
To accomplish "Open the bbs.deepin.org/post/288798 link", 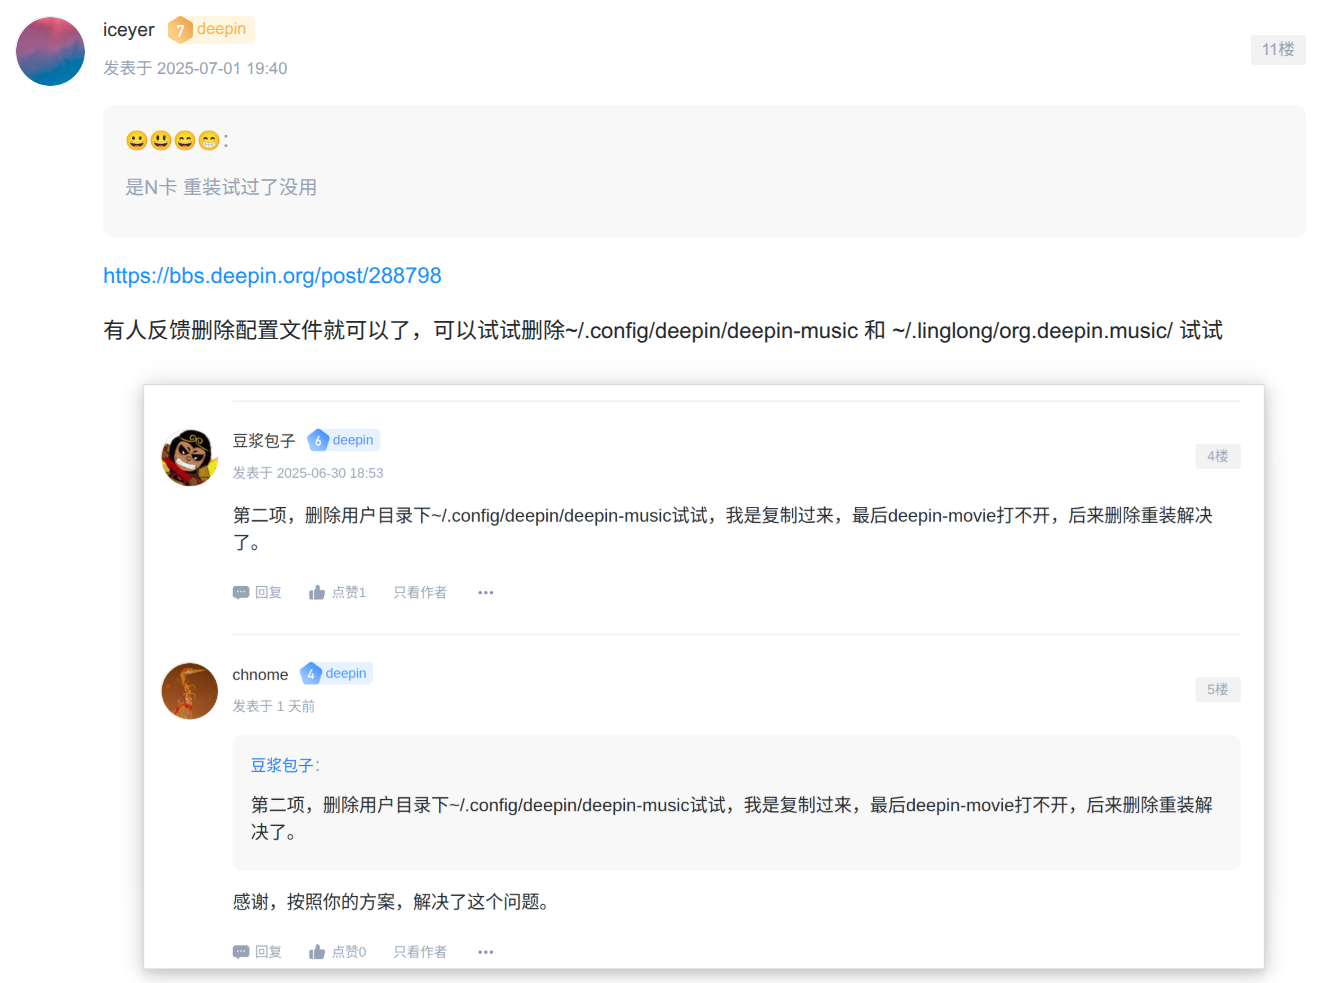I will (x=272, y=276).
